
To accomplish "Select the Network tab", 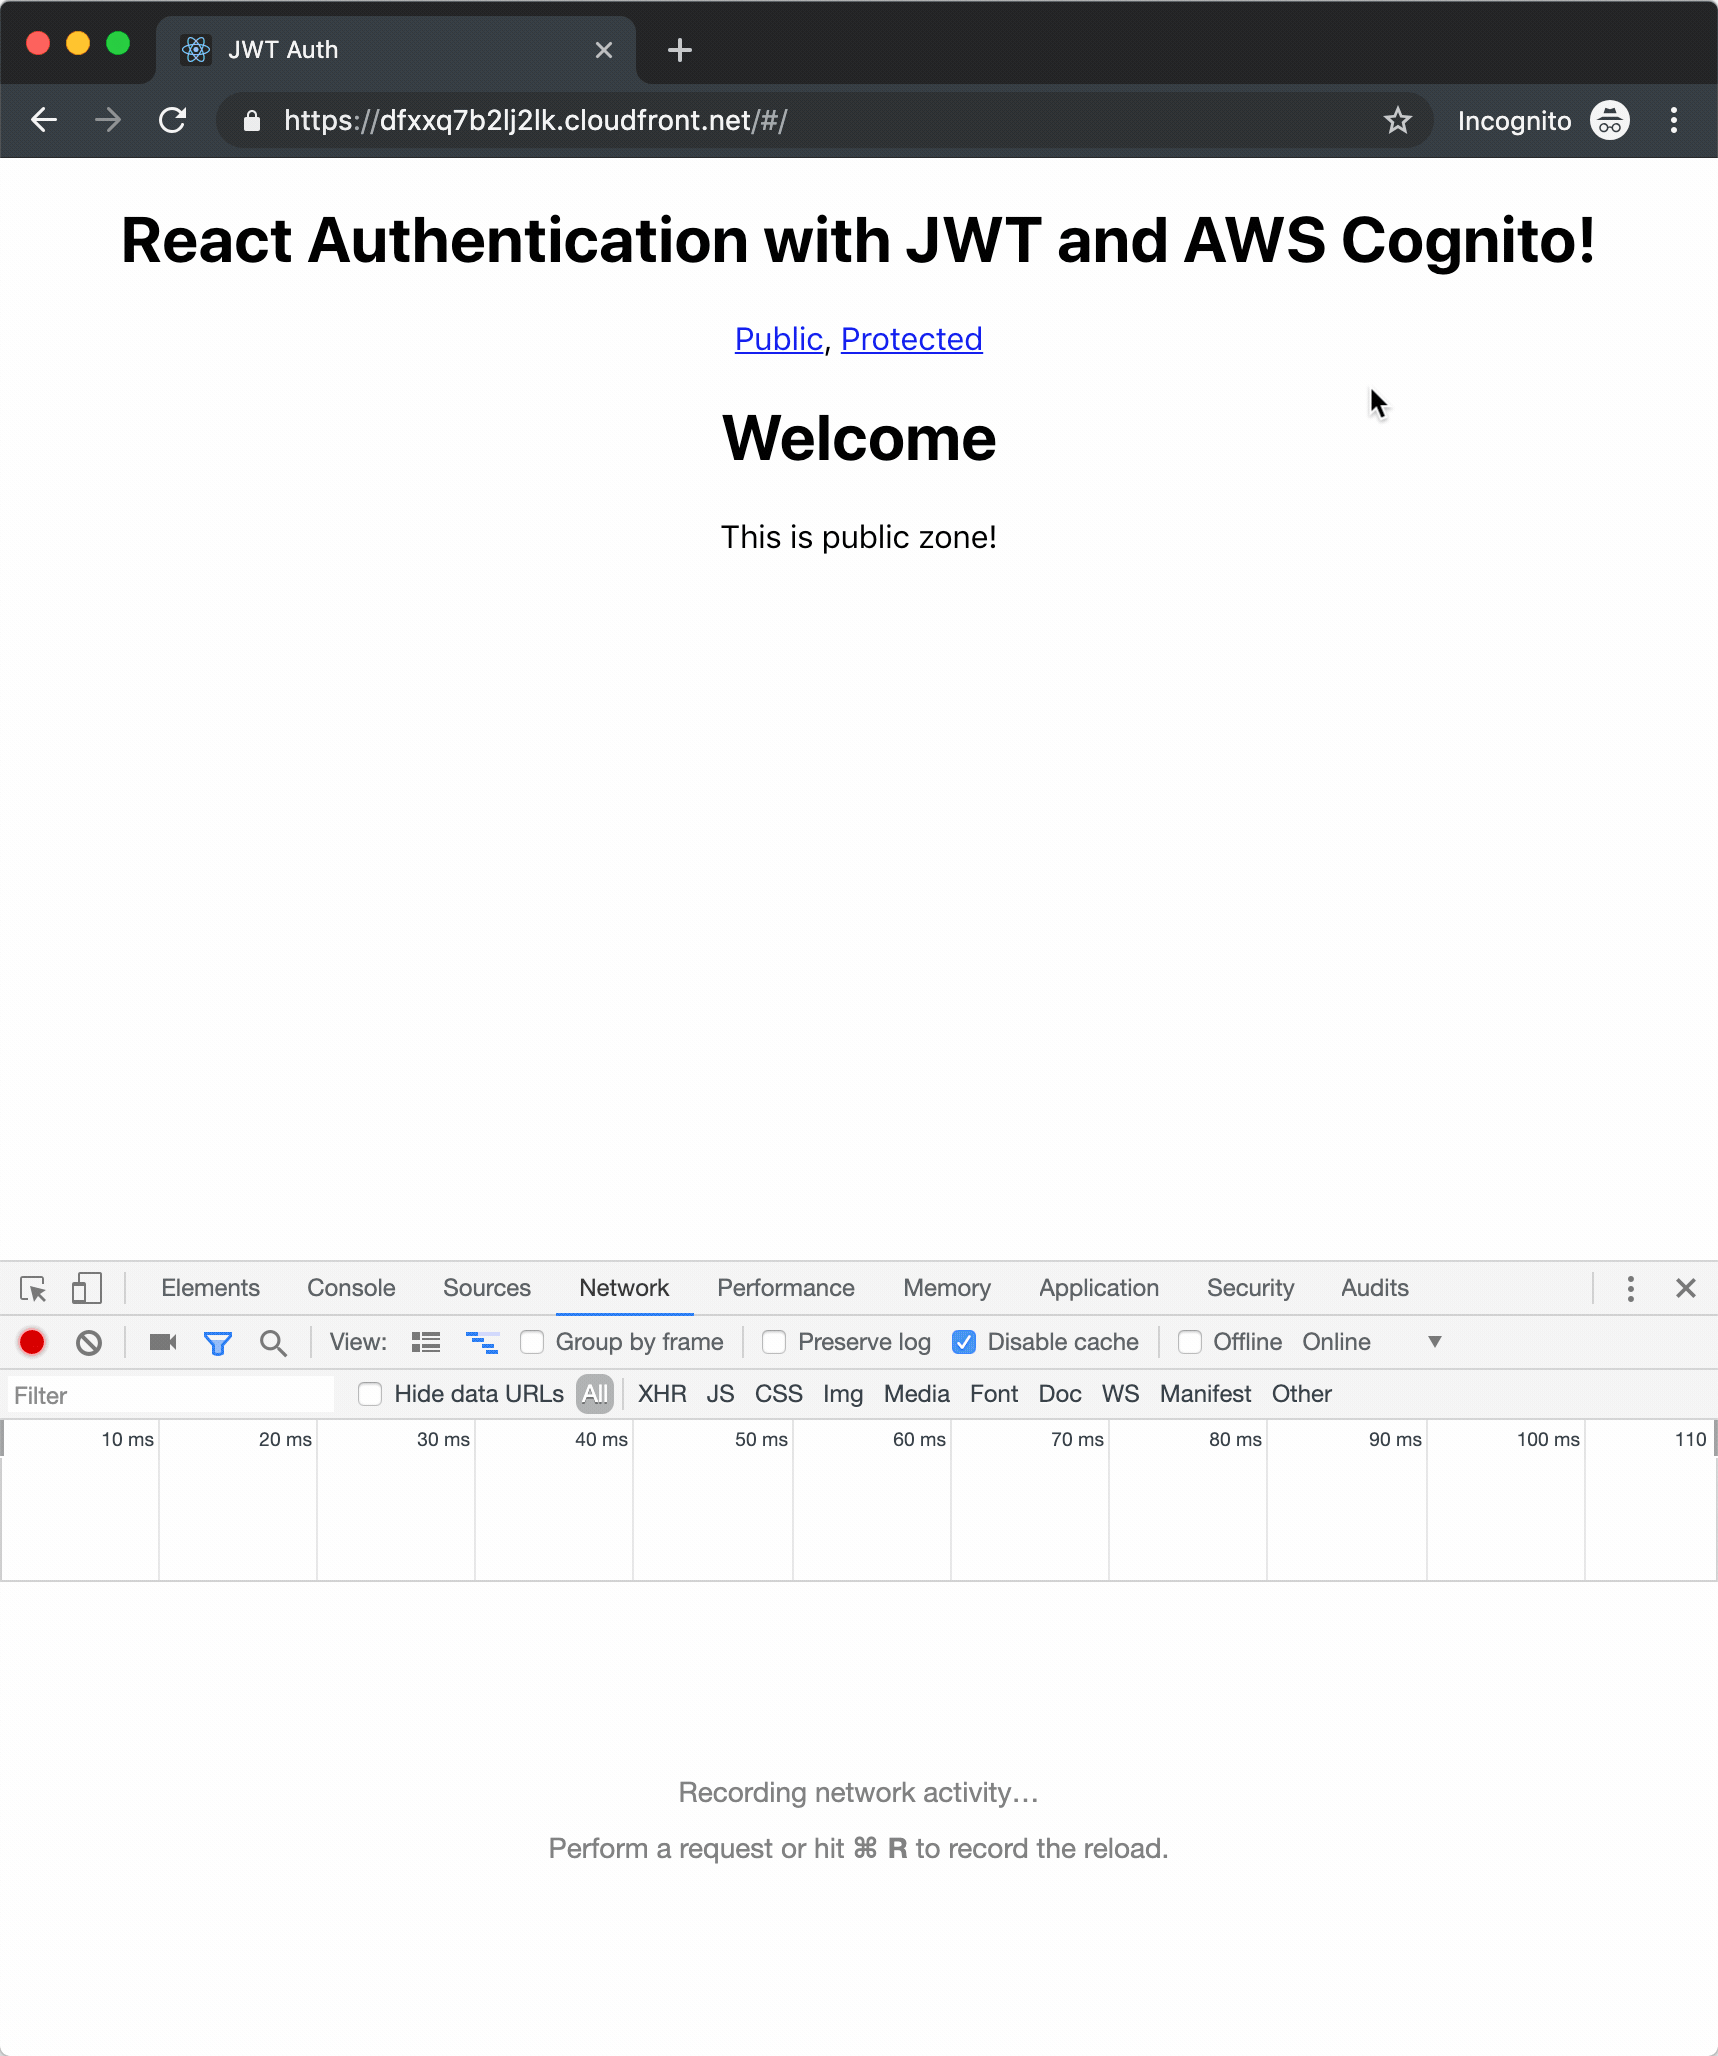I will click(x=624, y=1288).
